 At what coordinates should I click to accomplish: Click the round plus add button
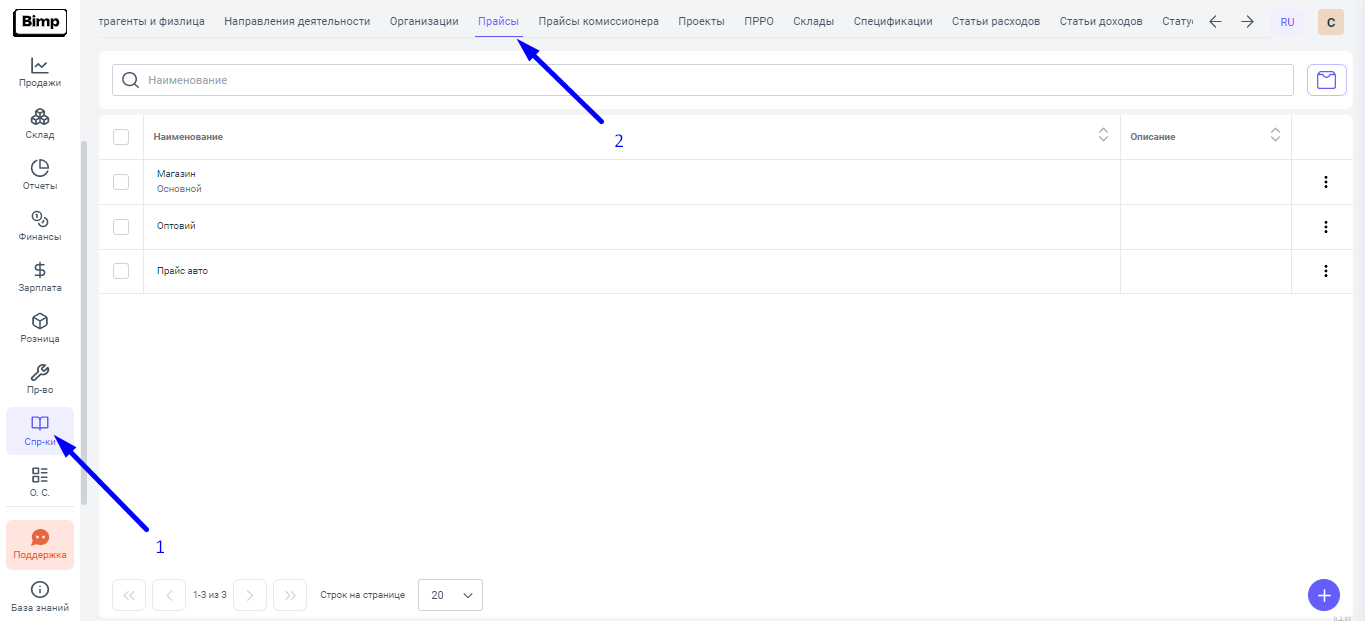tap(1324, 595)
